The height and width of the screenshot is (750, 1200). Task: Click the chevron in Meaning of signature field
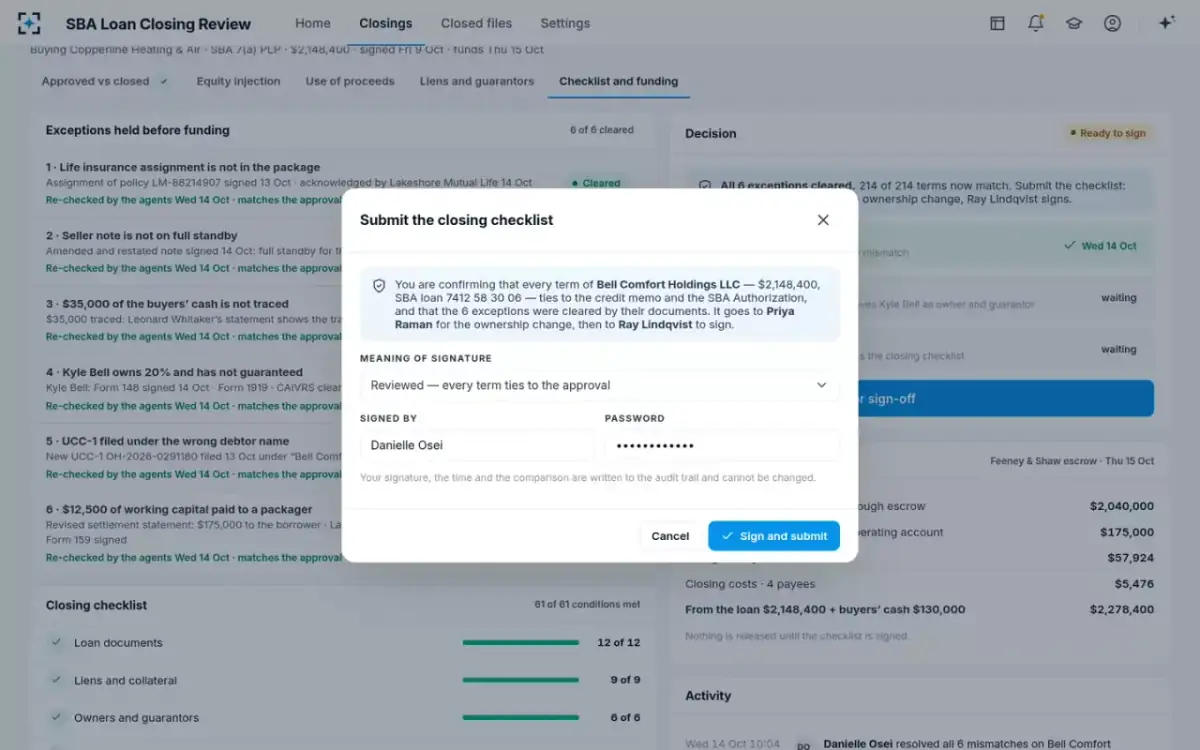[x=822, y=385]
